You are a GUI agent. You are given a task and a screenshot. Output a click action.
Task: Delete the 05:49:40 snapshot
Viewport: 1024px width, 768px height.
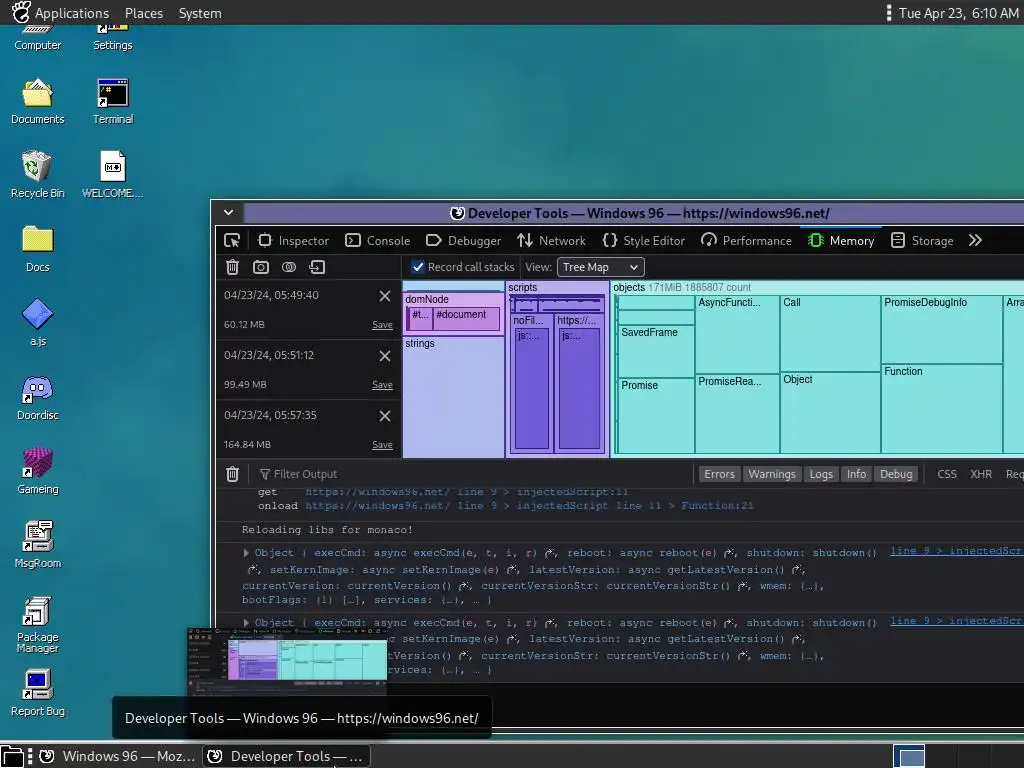tap(385, 296)
